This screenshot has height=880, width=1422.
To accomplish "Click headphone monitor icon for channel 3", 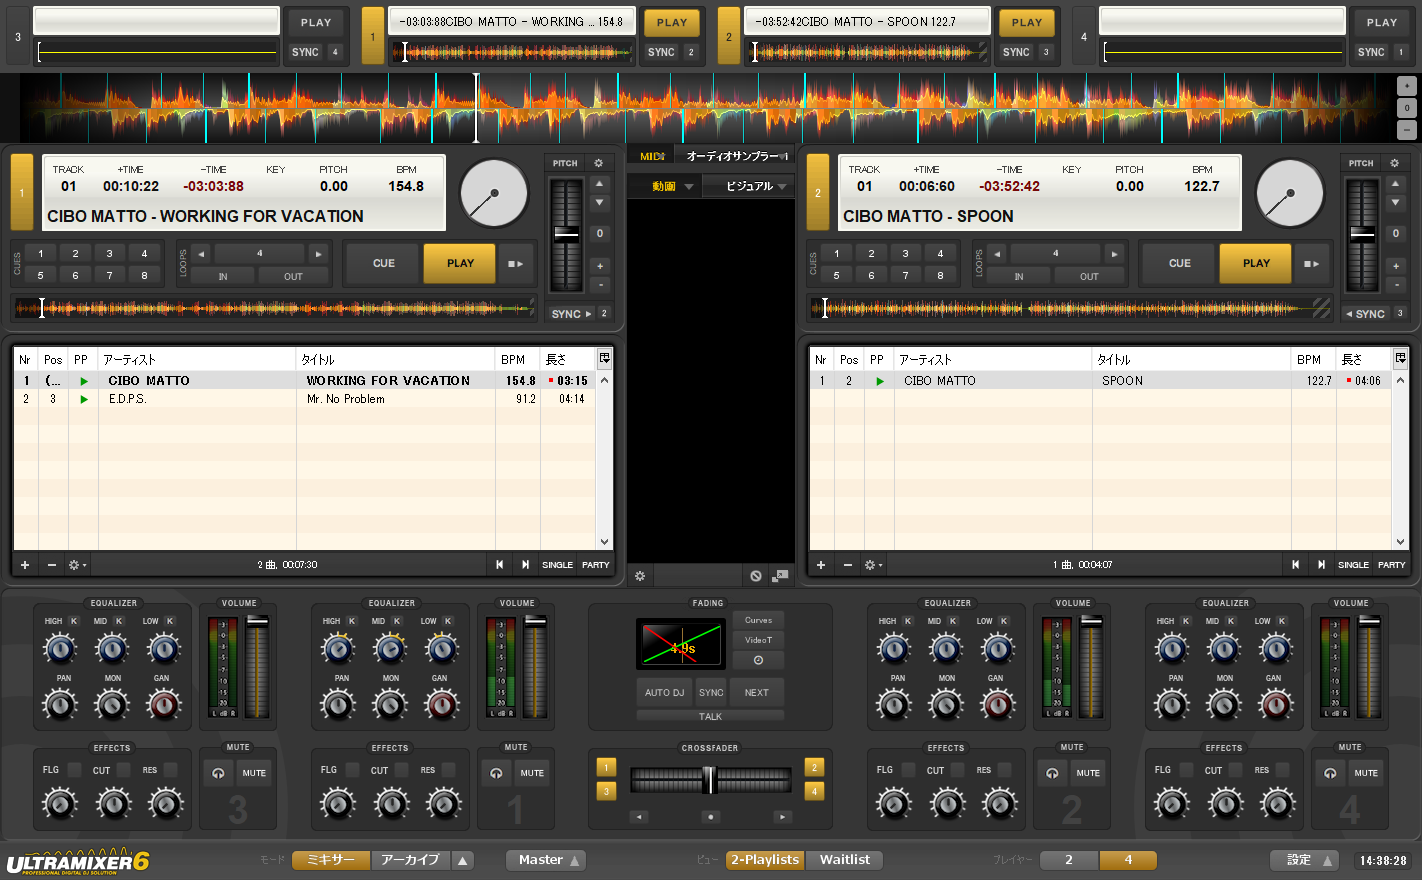I will [218, 773].
